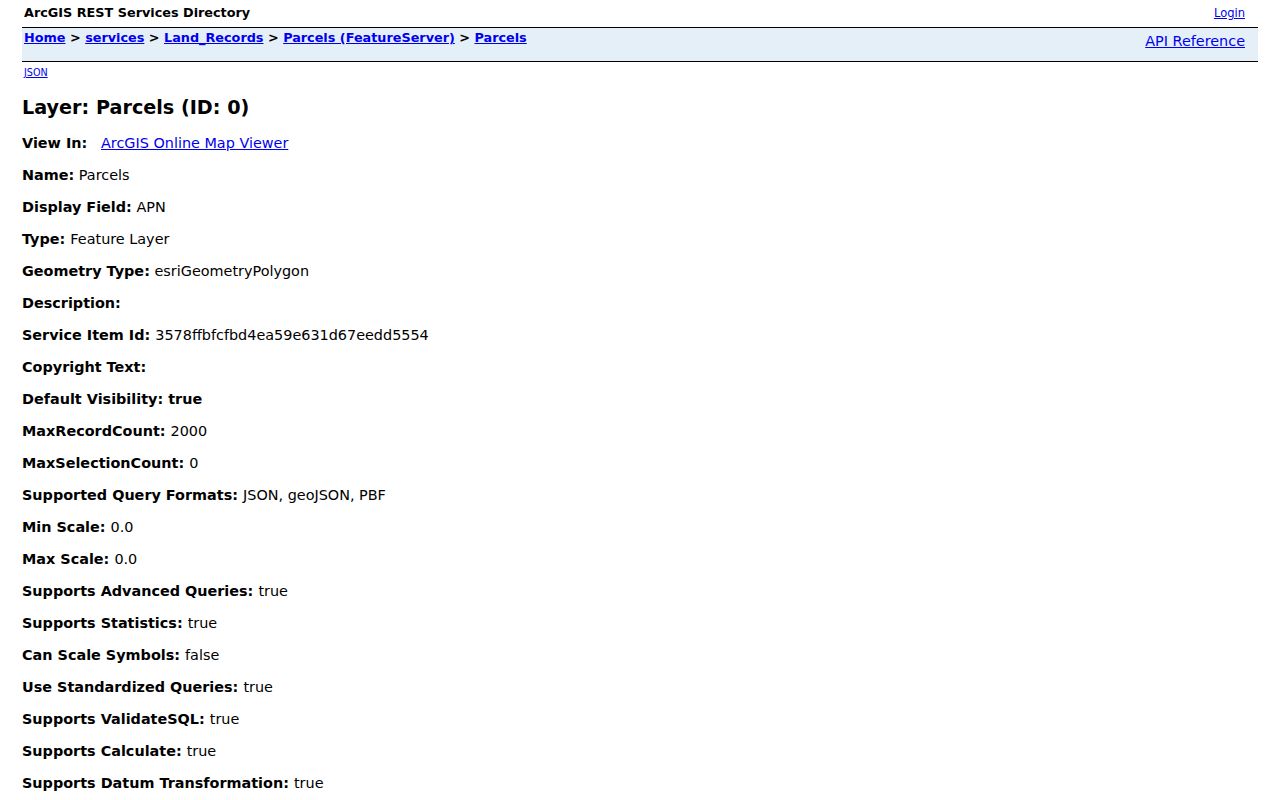The width and height of the screenshot is (1280, 800).
Task: Click the Use Standardized Queries label
Action: [x=130, y=687]
